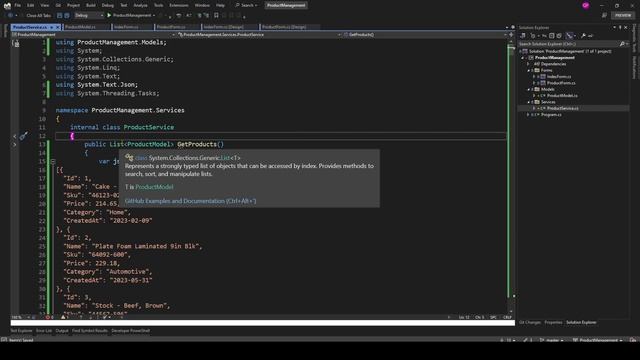The width and height of the screenshot is (640, 360).
Task: Click the PREVIEW button
Action: point(622,16)
